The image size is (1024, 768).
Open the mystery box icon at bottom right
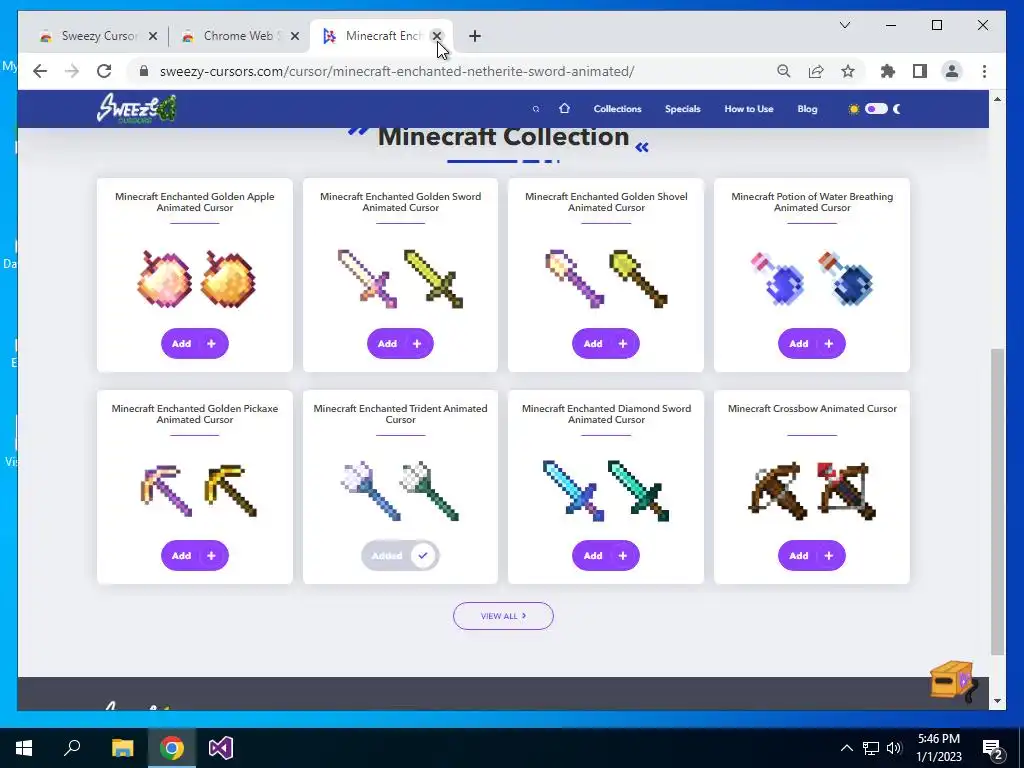[954, 682]
